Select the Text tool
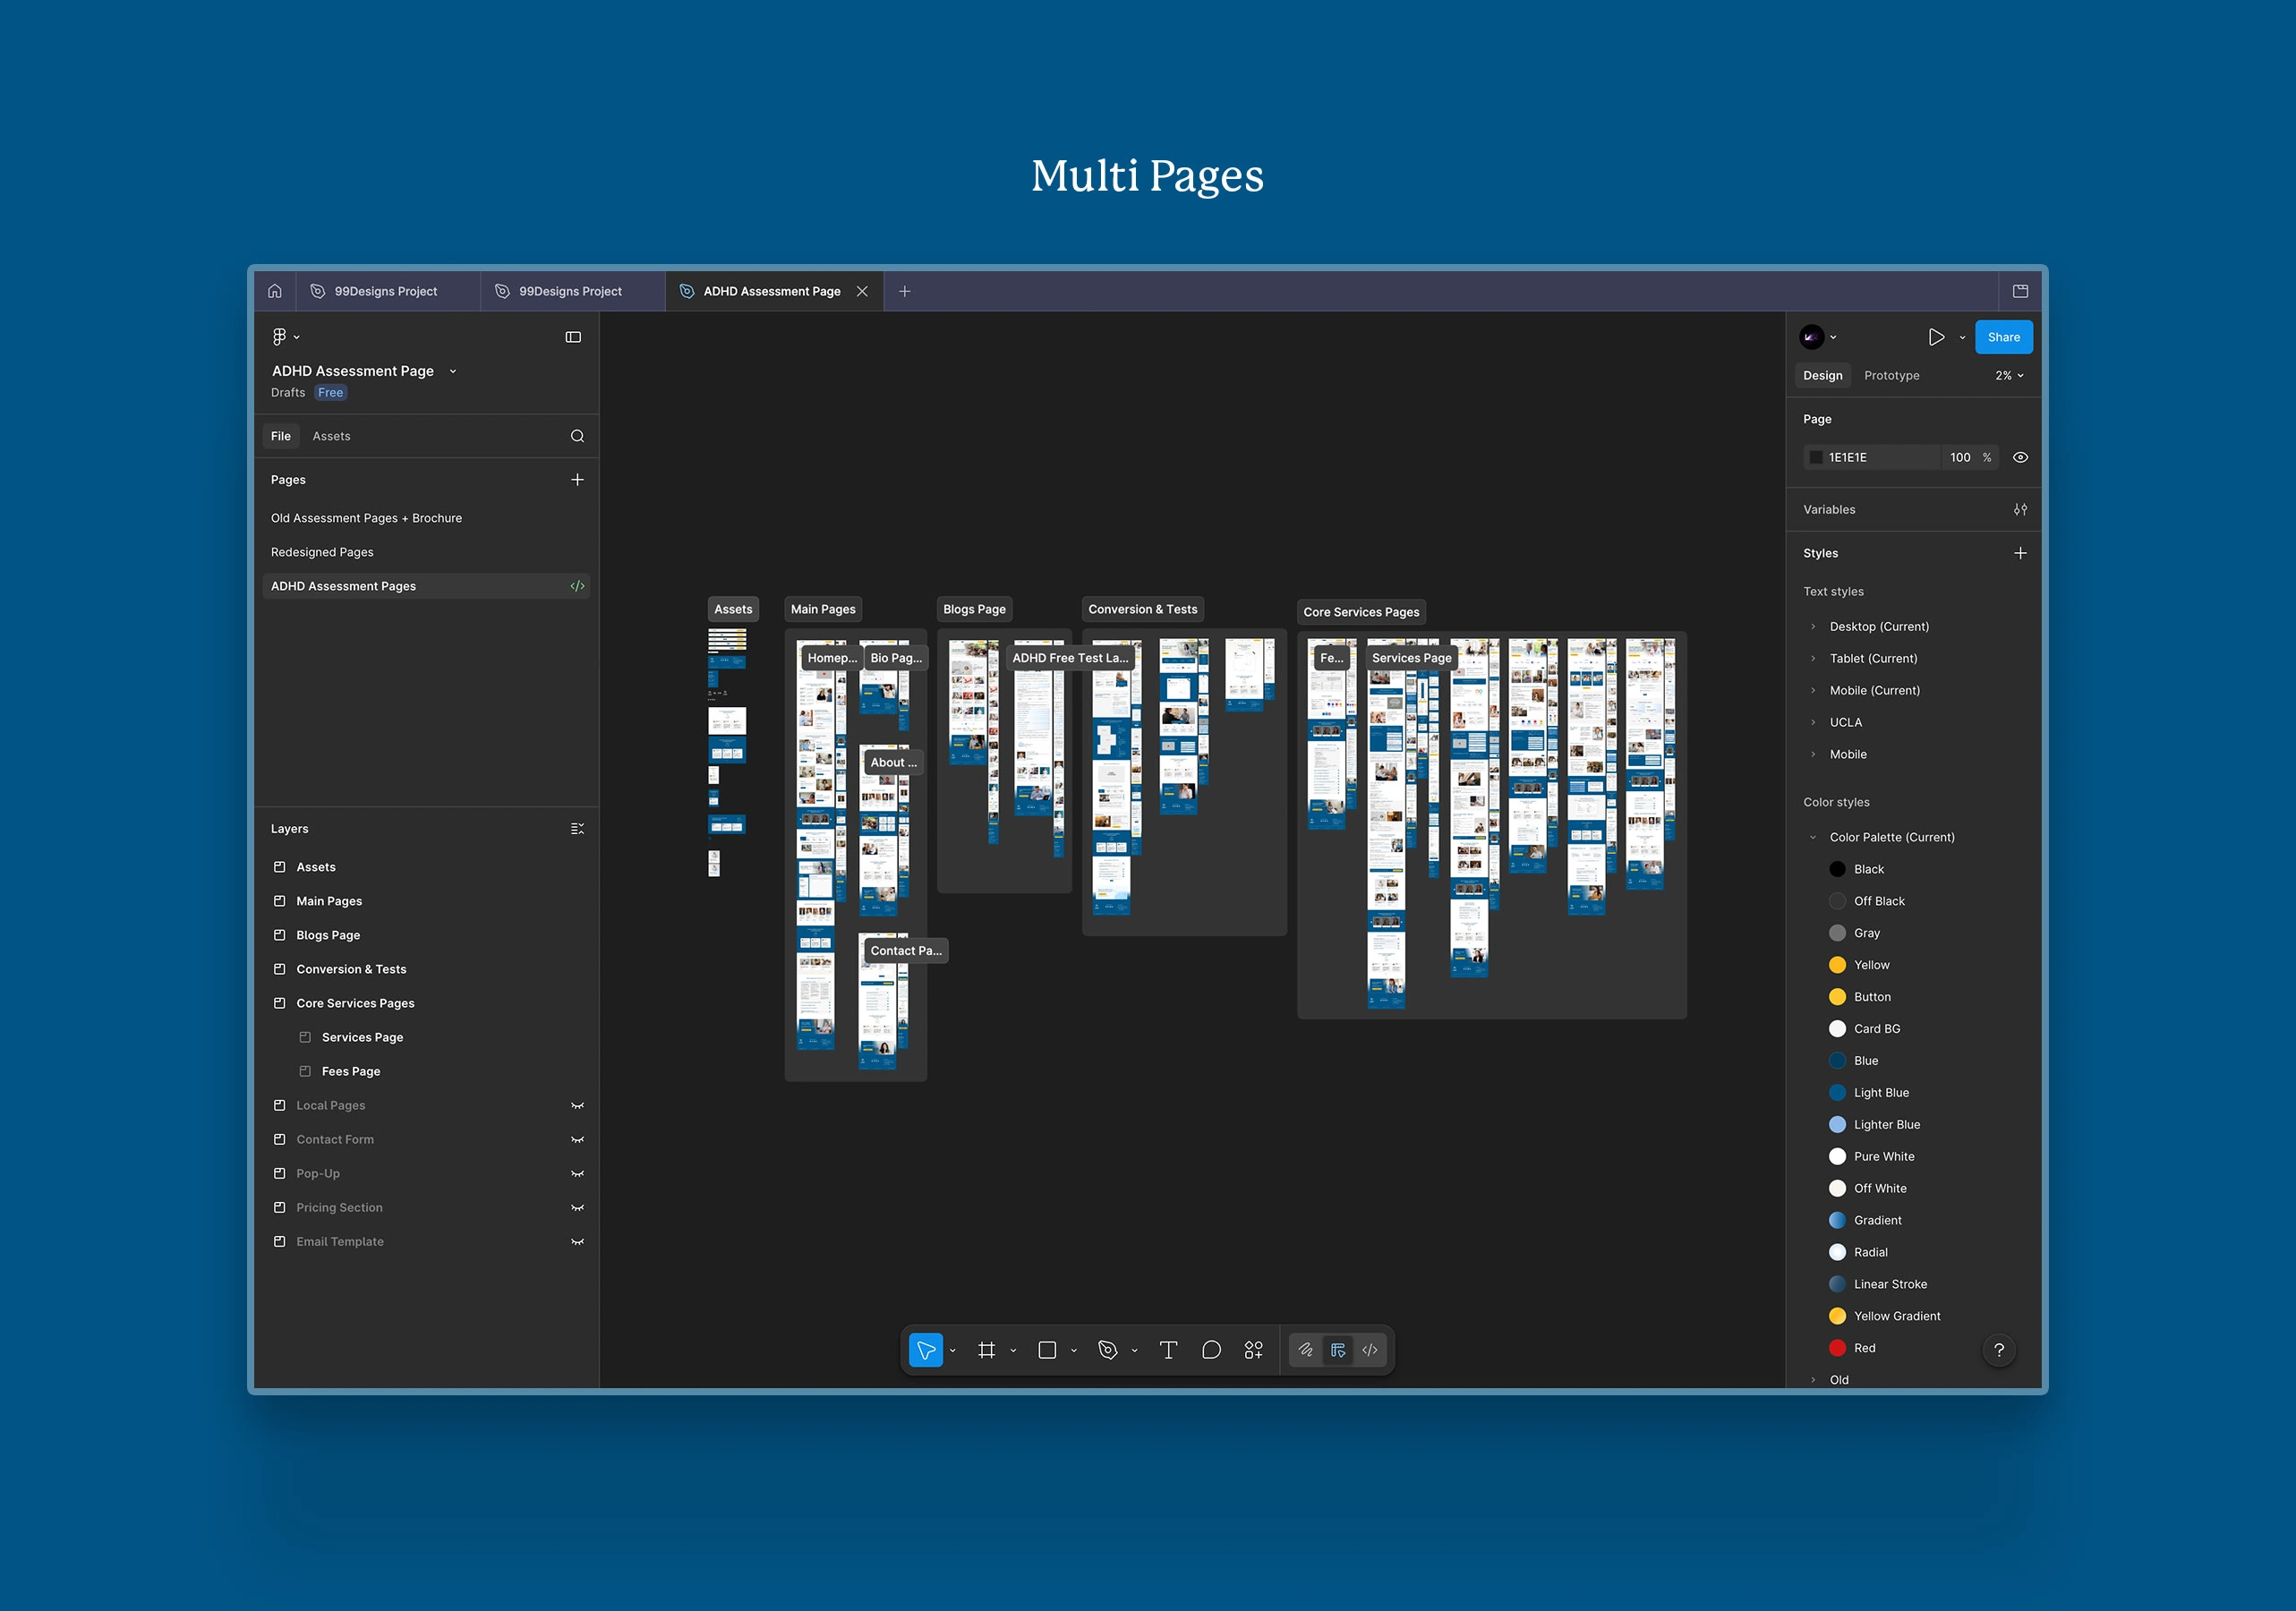 [x=1167, y=1350]
